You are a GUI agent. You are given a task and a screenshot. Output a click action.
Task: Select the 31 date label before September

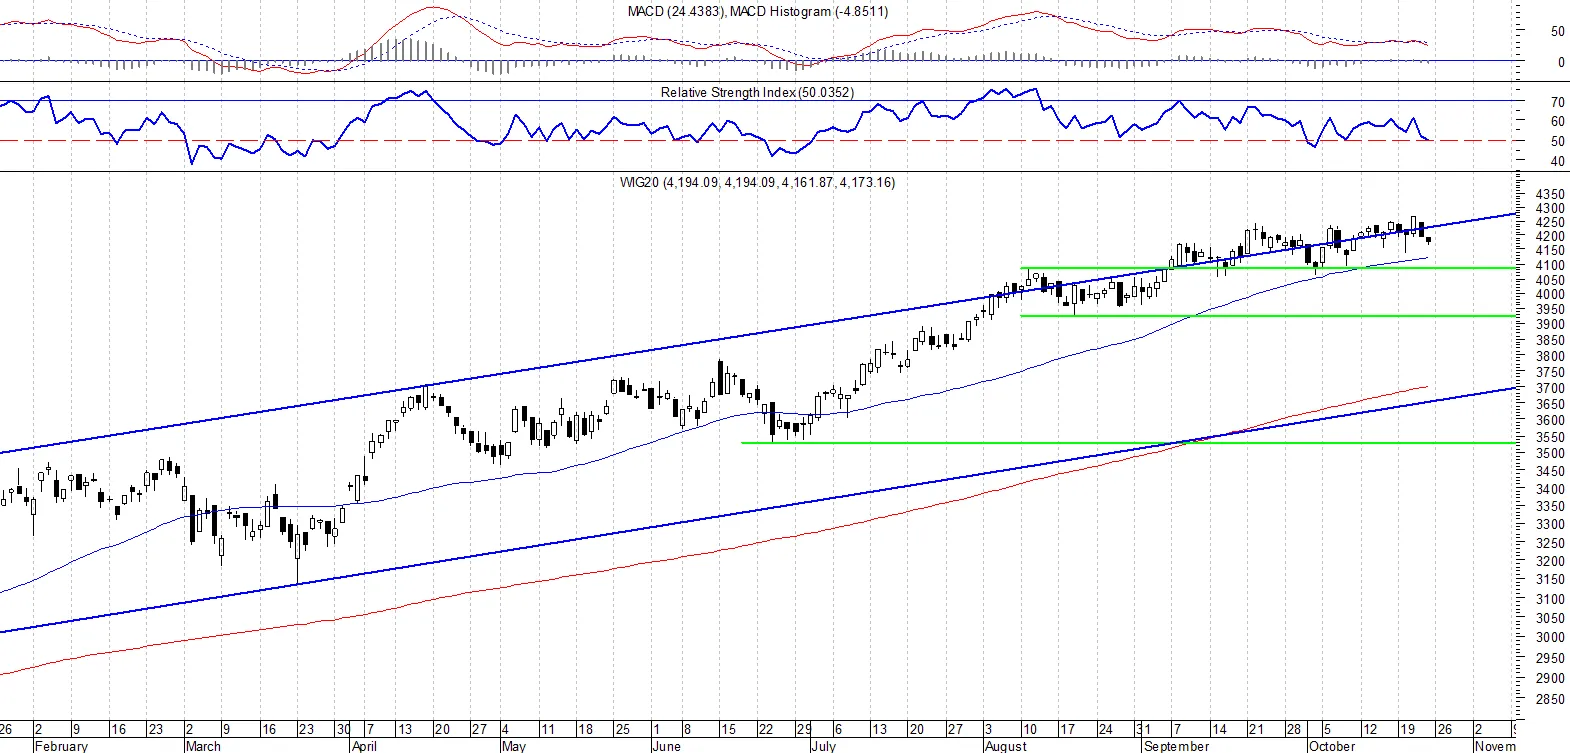click(1143, 729)
